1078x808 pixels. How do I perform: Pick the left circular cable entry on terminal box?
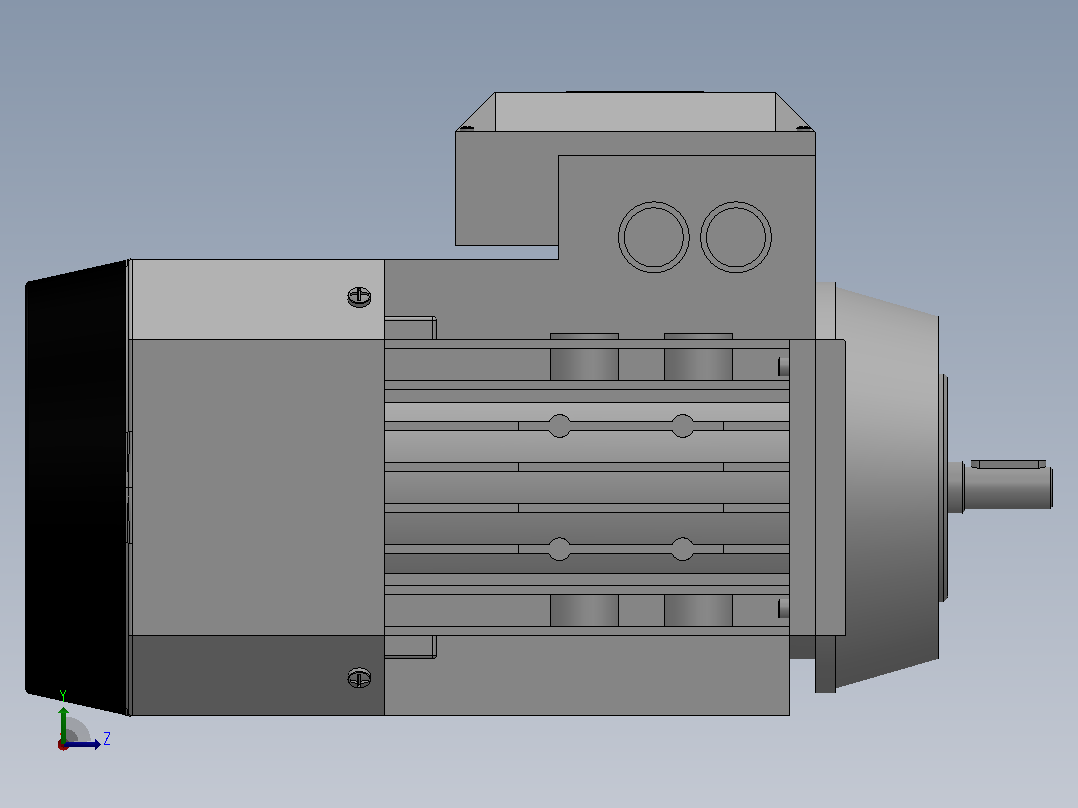coord(653,237)
